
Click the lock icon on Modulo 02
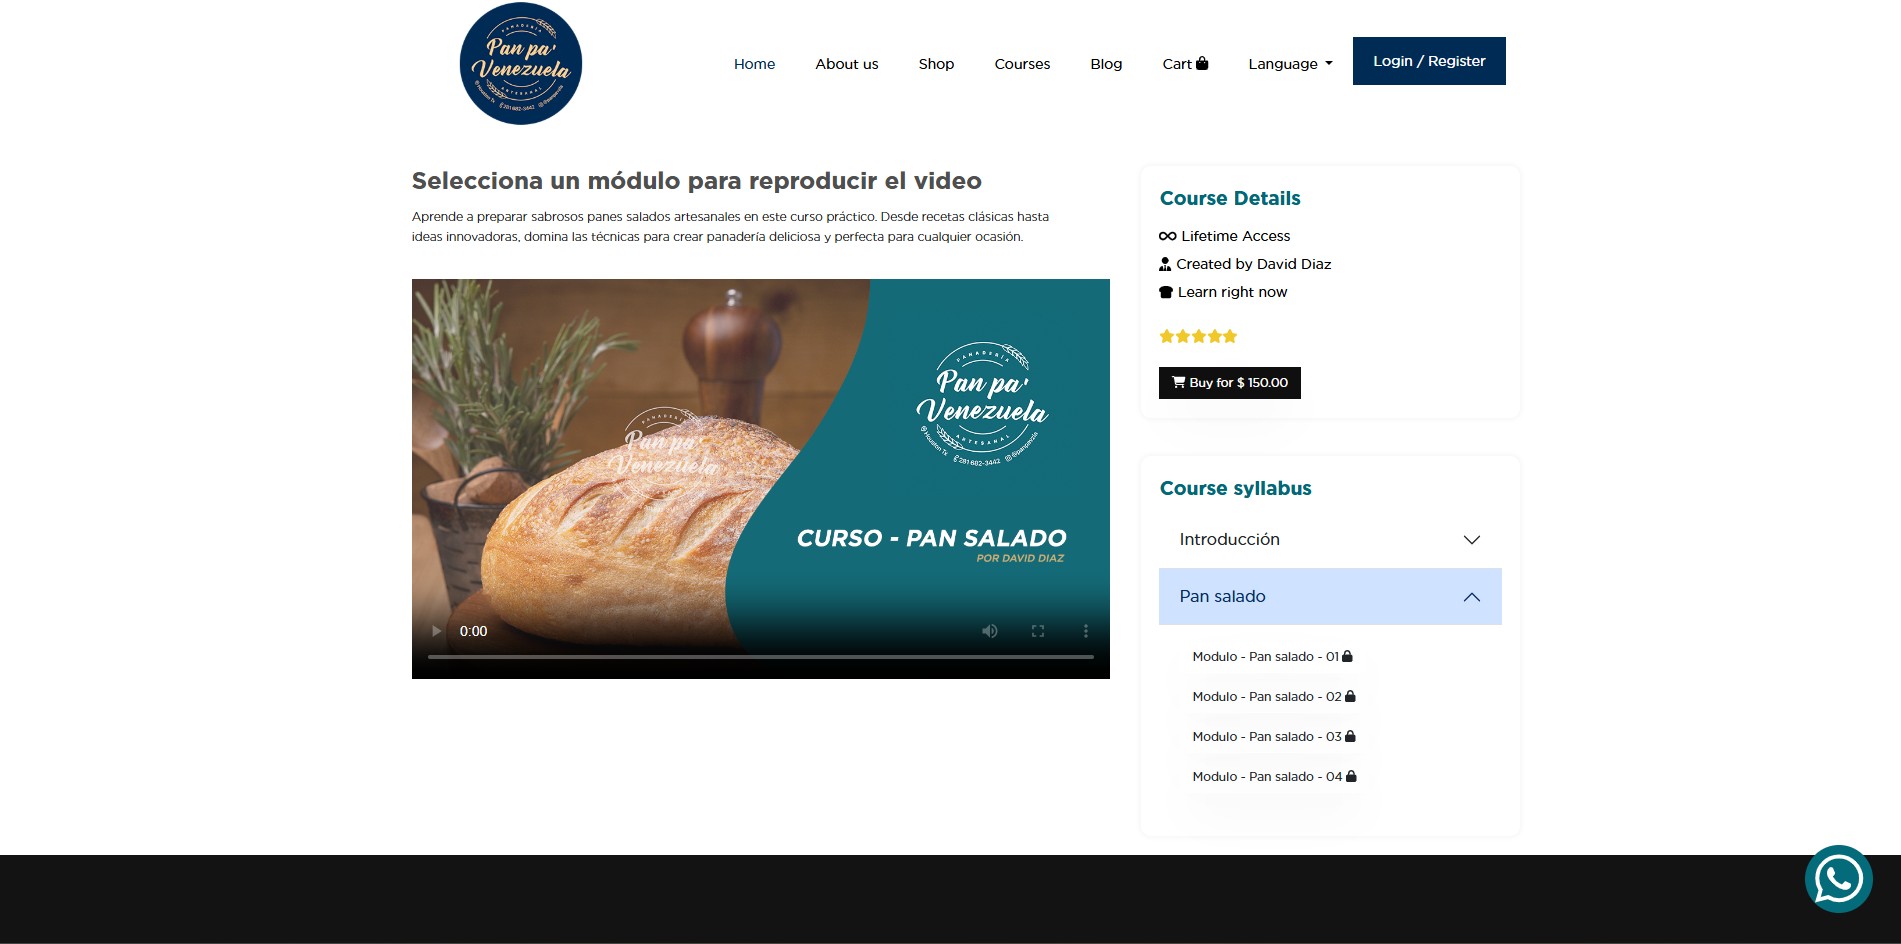[1350, 696]
